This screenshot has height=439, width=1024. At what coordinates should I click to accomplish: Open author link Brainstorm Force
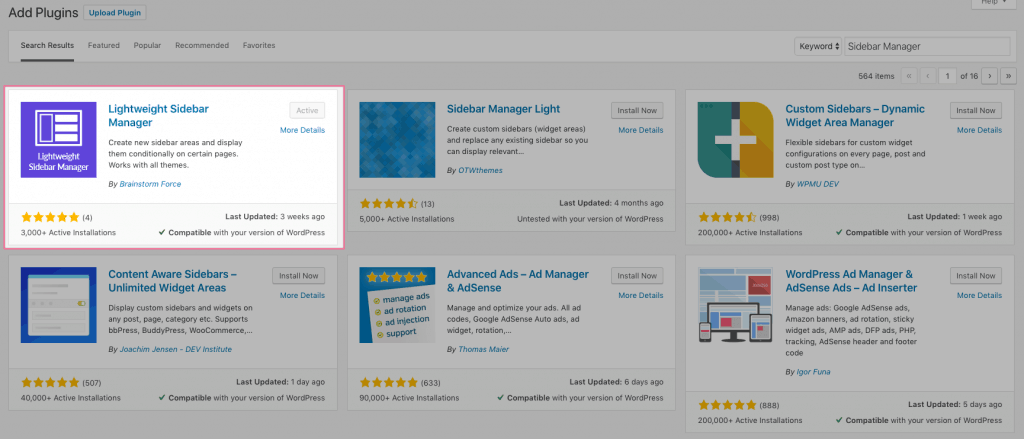pyautogui.click(x=150, y=184)
